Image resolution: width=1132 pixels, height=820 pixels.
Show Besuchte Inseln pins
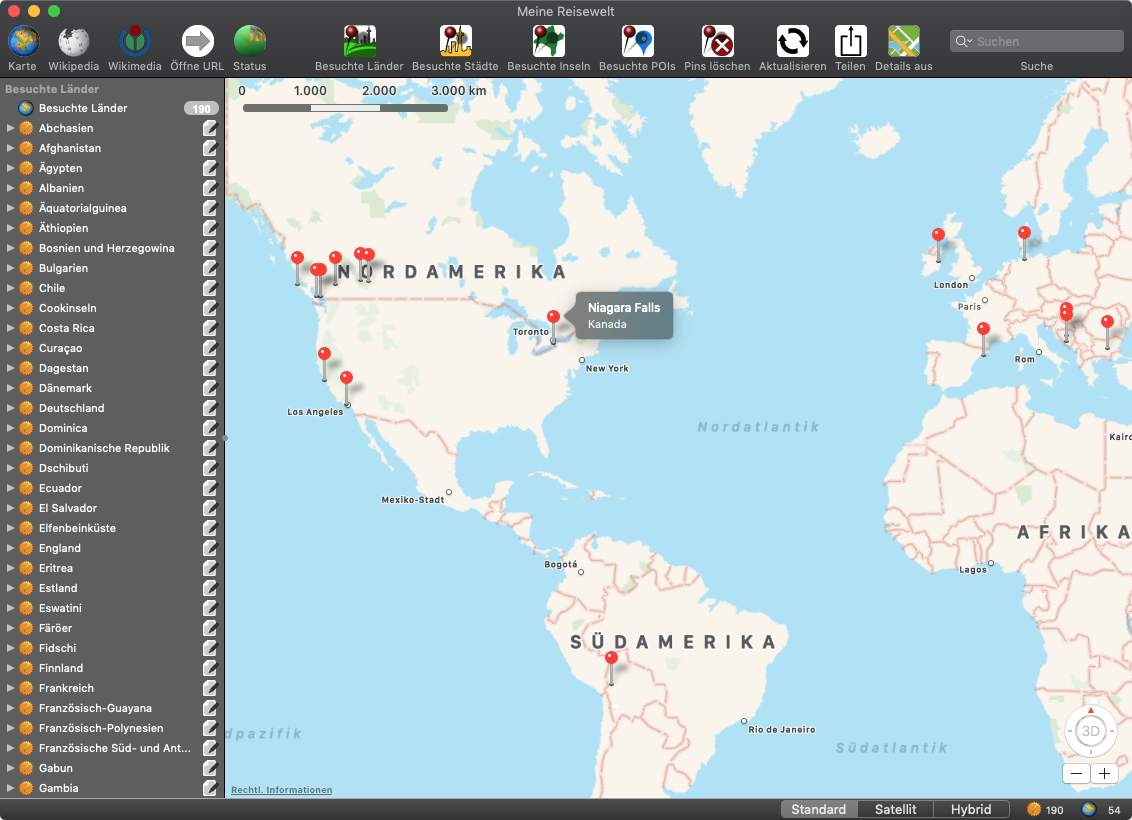(549, 42)
